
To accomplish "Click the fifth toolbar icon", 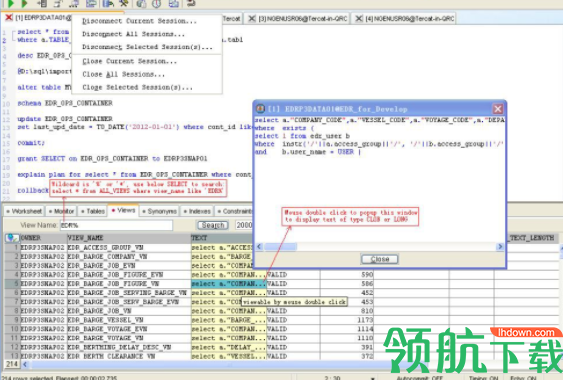I will tap(74, 4).
